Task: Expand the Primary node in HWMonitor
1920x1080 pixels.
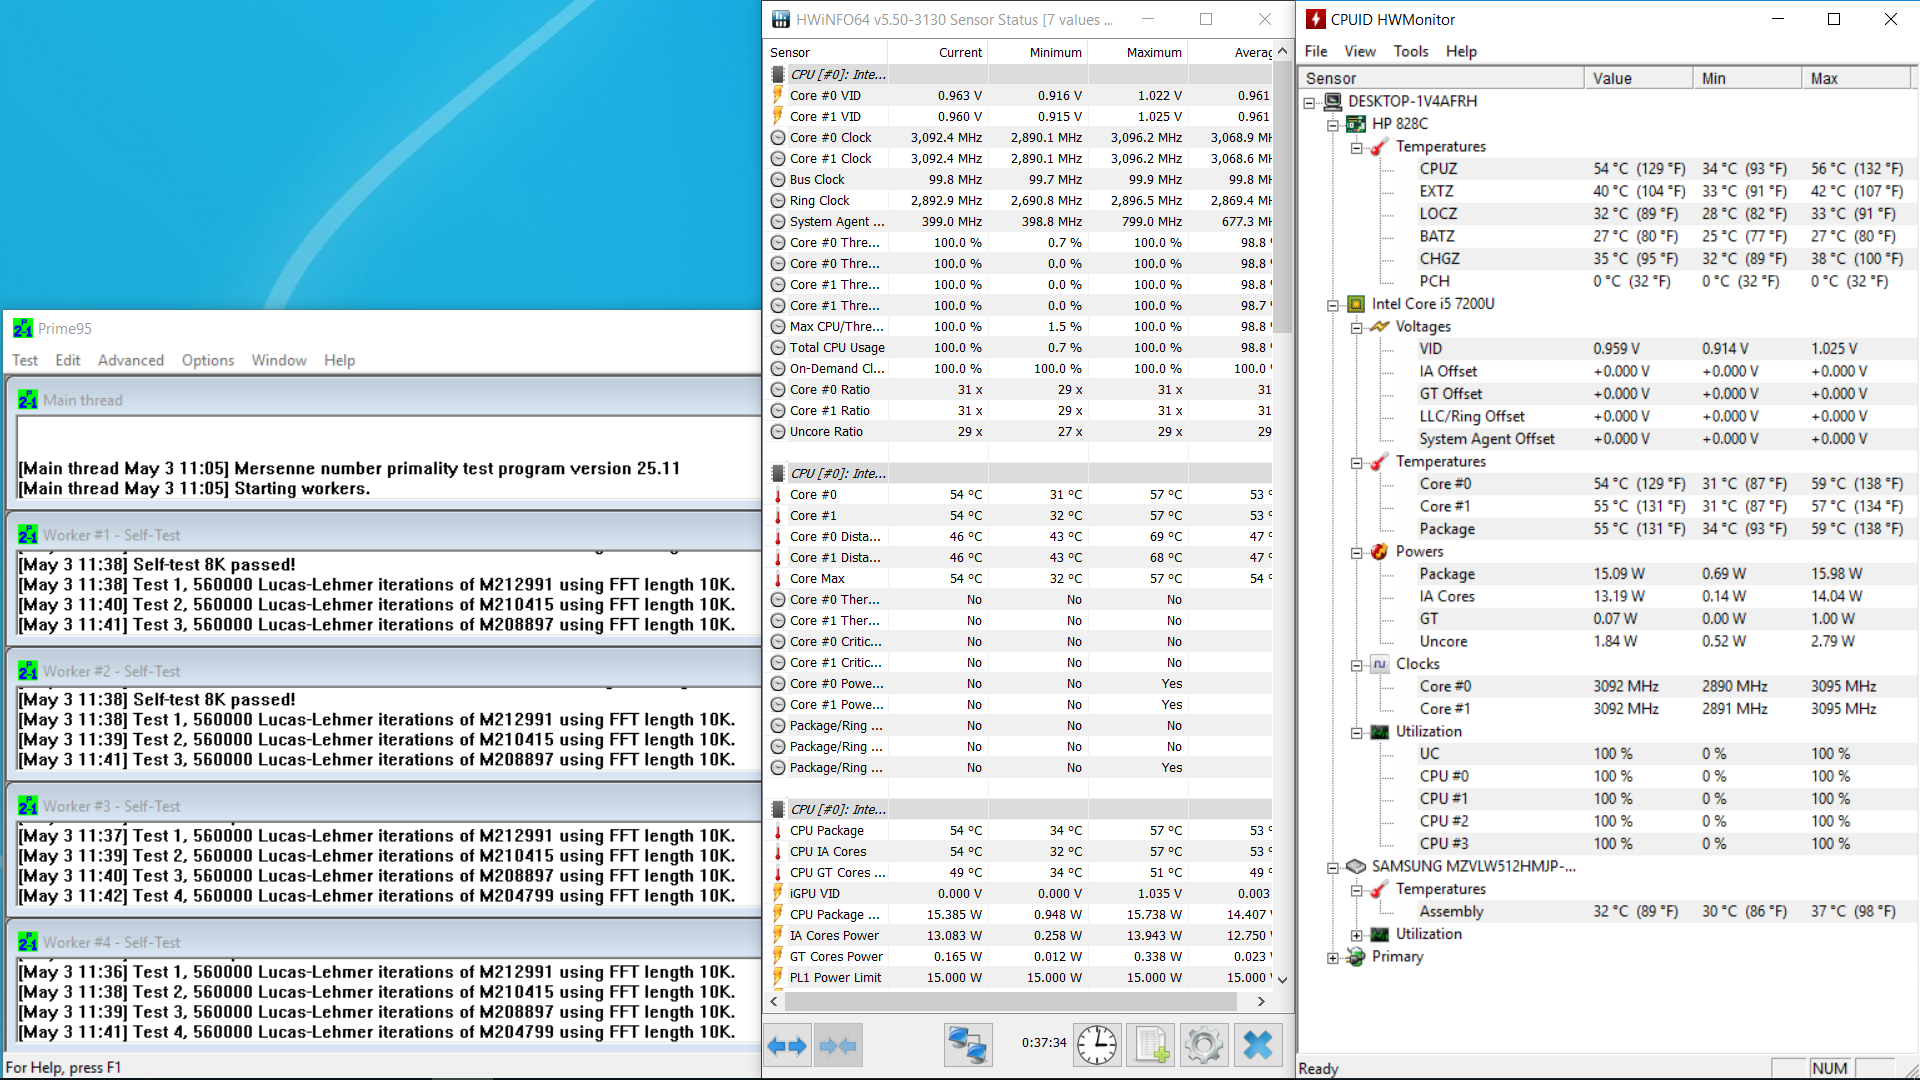Action: (x=1333, y=958)
